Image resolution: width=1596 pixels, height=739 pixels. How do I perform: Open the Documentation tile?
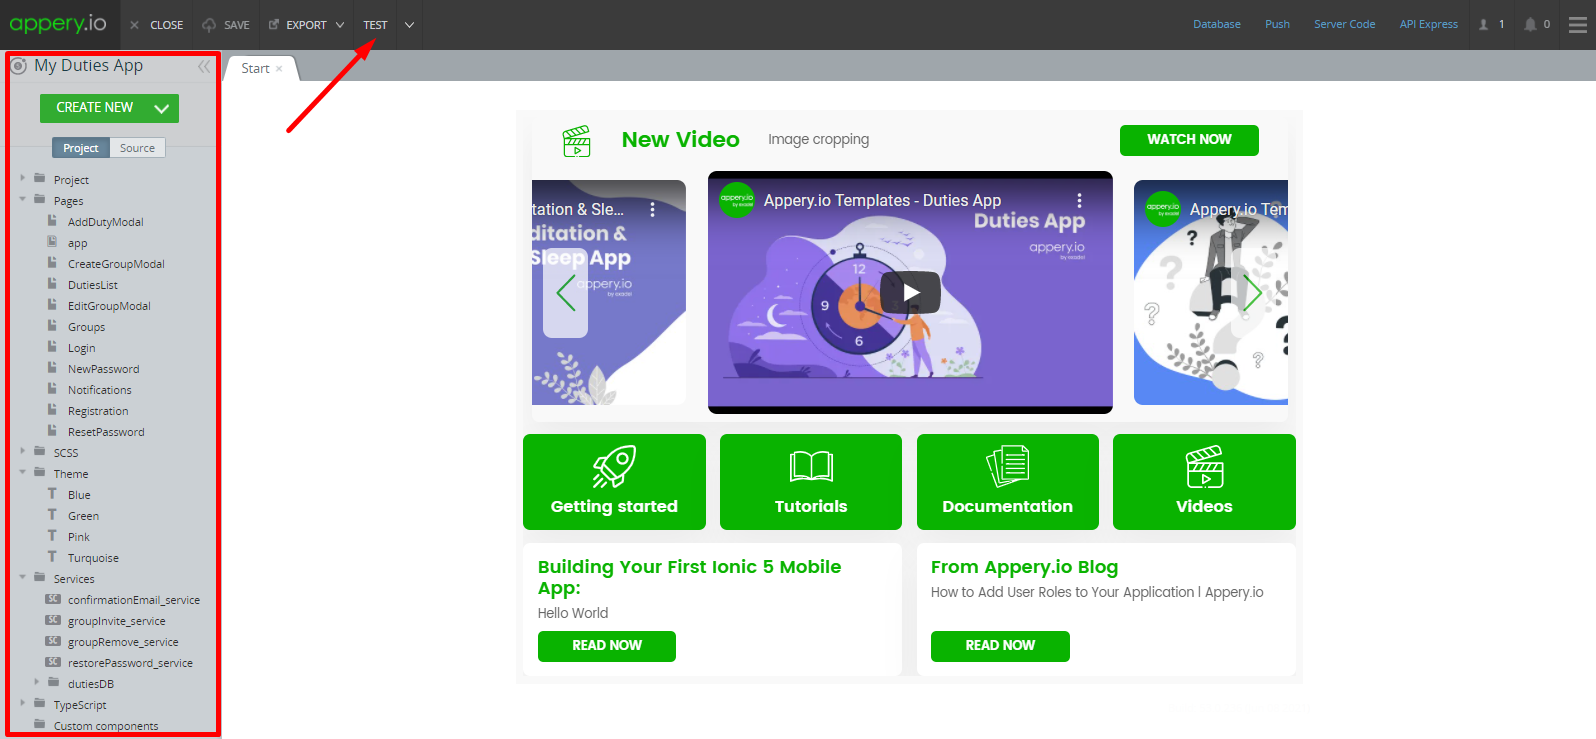tap(1008, 482)
